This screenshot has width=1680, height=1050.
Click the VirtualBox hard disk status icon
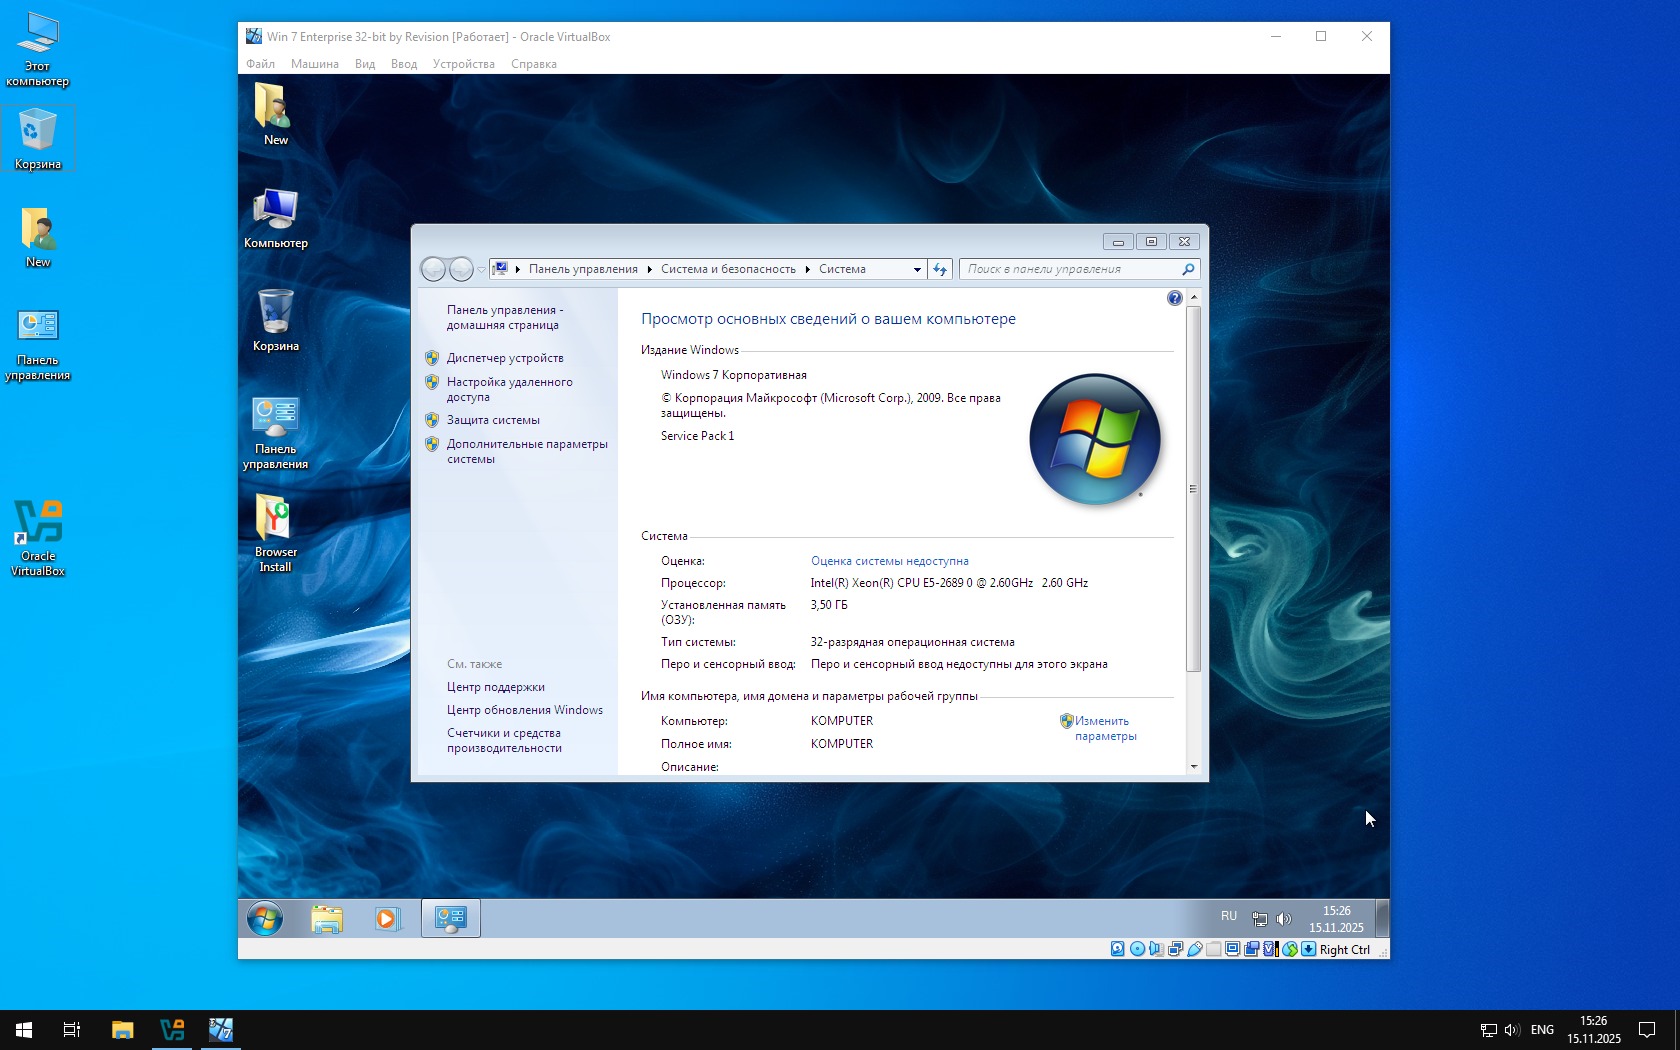coord(1118,949)
